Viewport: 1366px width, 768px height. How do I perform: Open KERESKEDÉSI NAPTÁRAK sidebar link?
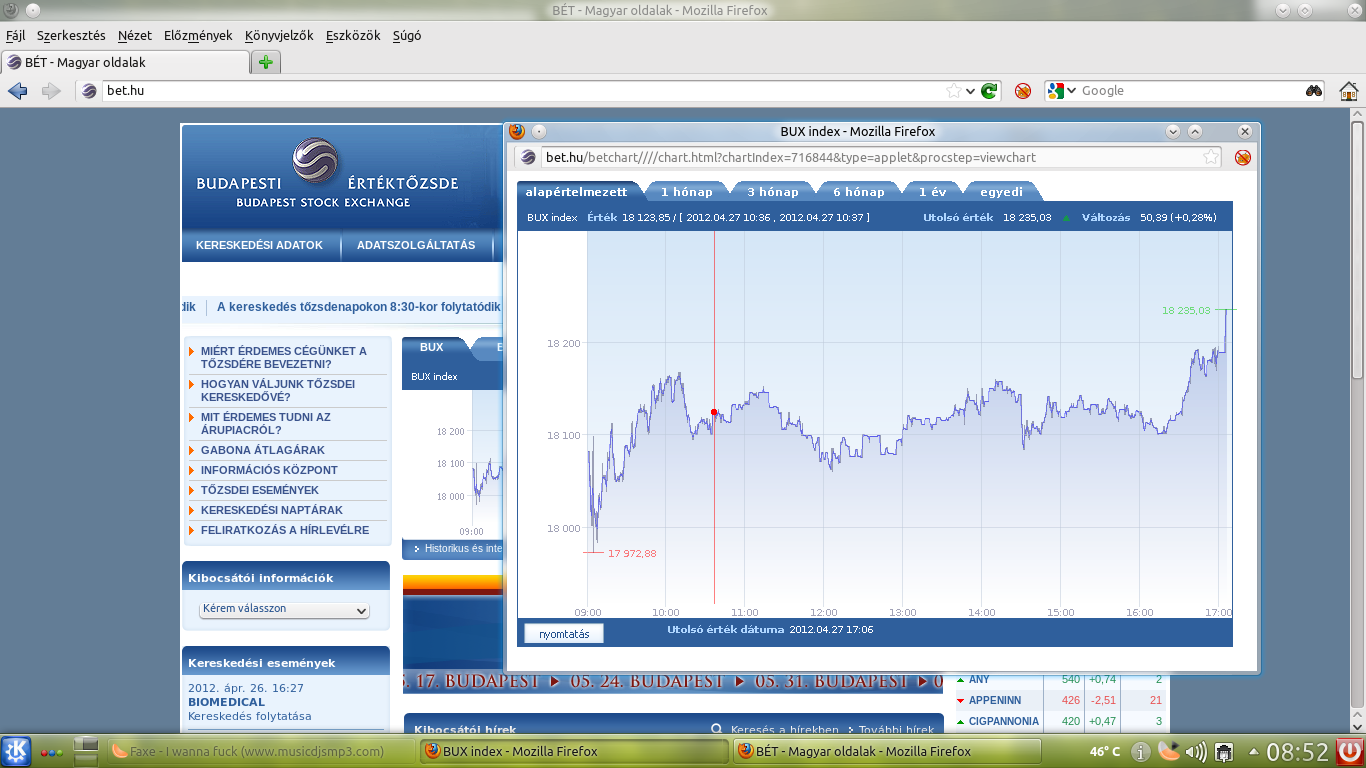[x=272, y=510]
